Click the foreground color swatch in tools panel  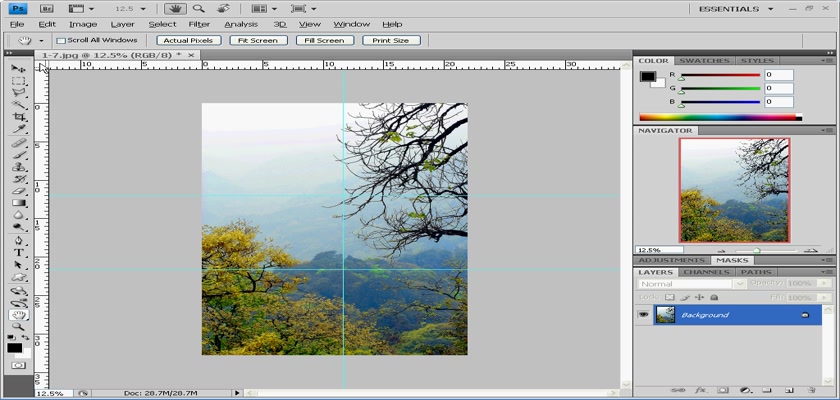pyautogui.click(x=15, y=346)
